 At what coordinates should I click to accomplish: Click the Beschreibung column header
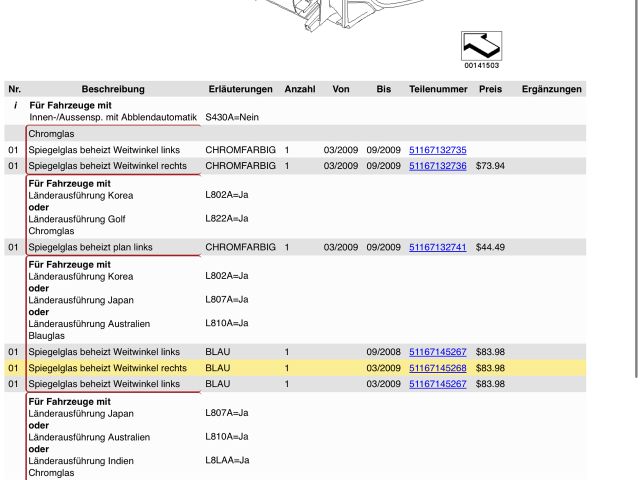(x=112, y=90)
